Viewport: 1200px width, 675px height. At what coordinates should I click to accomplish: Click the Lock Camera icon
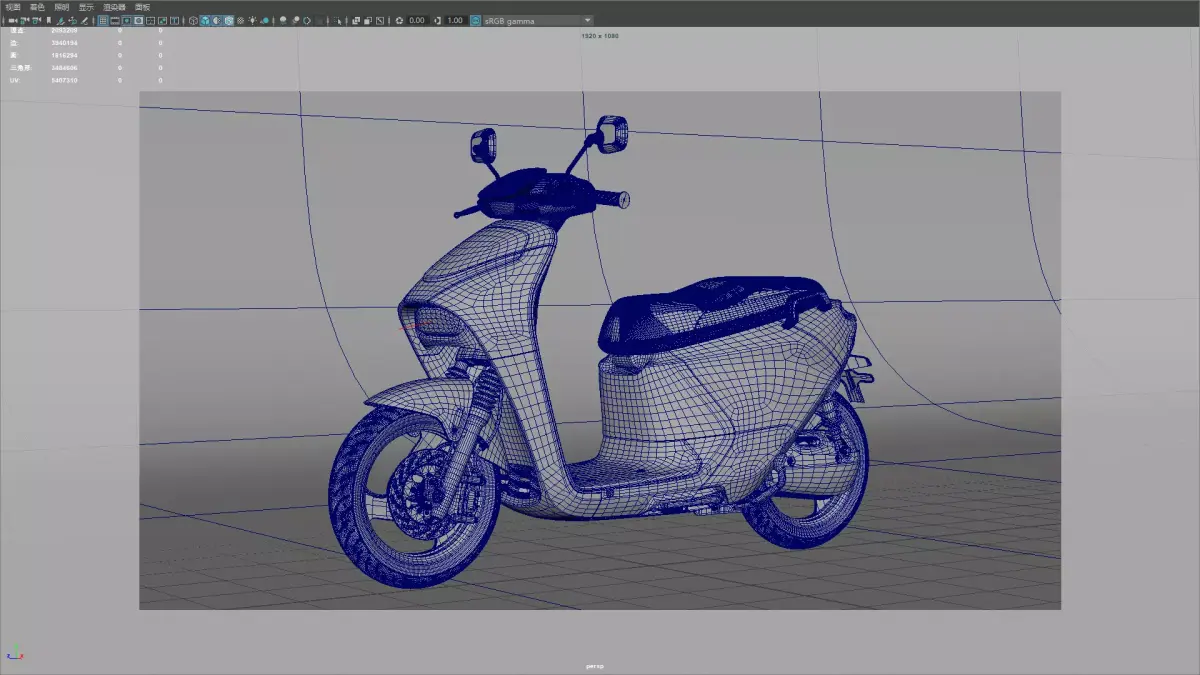pos(24,20)
